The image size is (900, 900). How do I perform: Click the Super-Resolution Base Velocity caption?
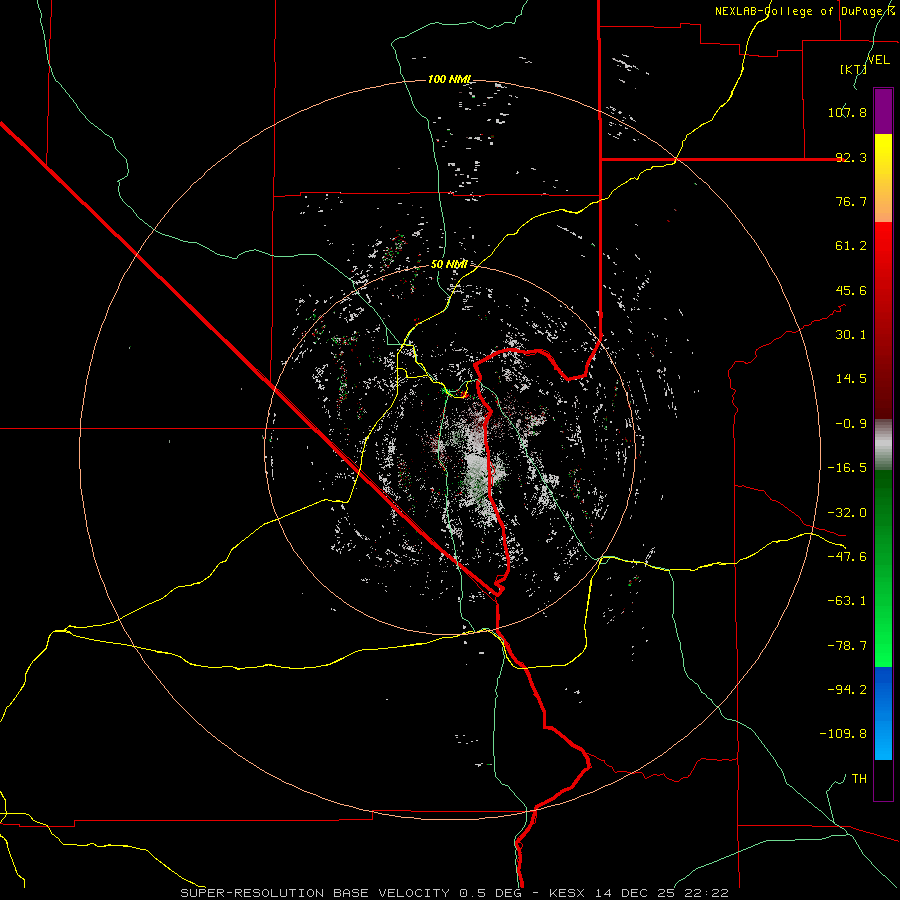[x=455, y=893]
